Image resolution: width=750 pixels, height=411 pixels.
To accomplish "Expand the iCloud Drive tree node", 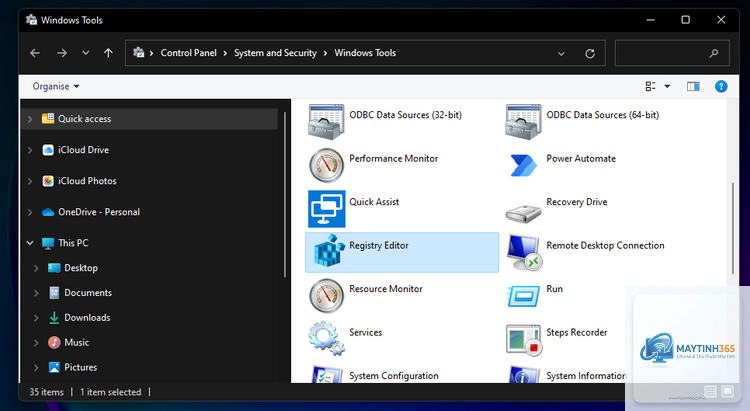I will (x=30, y=150).
